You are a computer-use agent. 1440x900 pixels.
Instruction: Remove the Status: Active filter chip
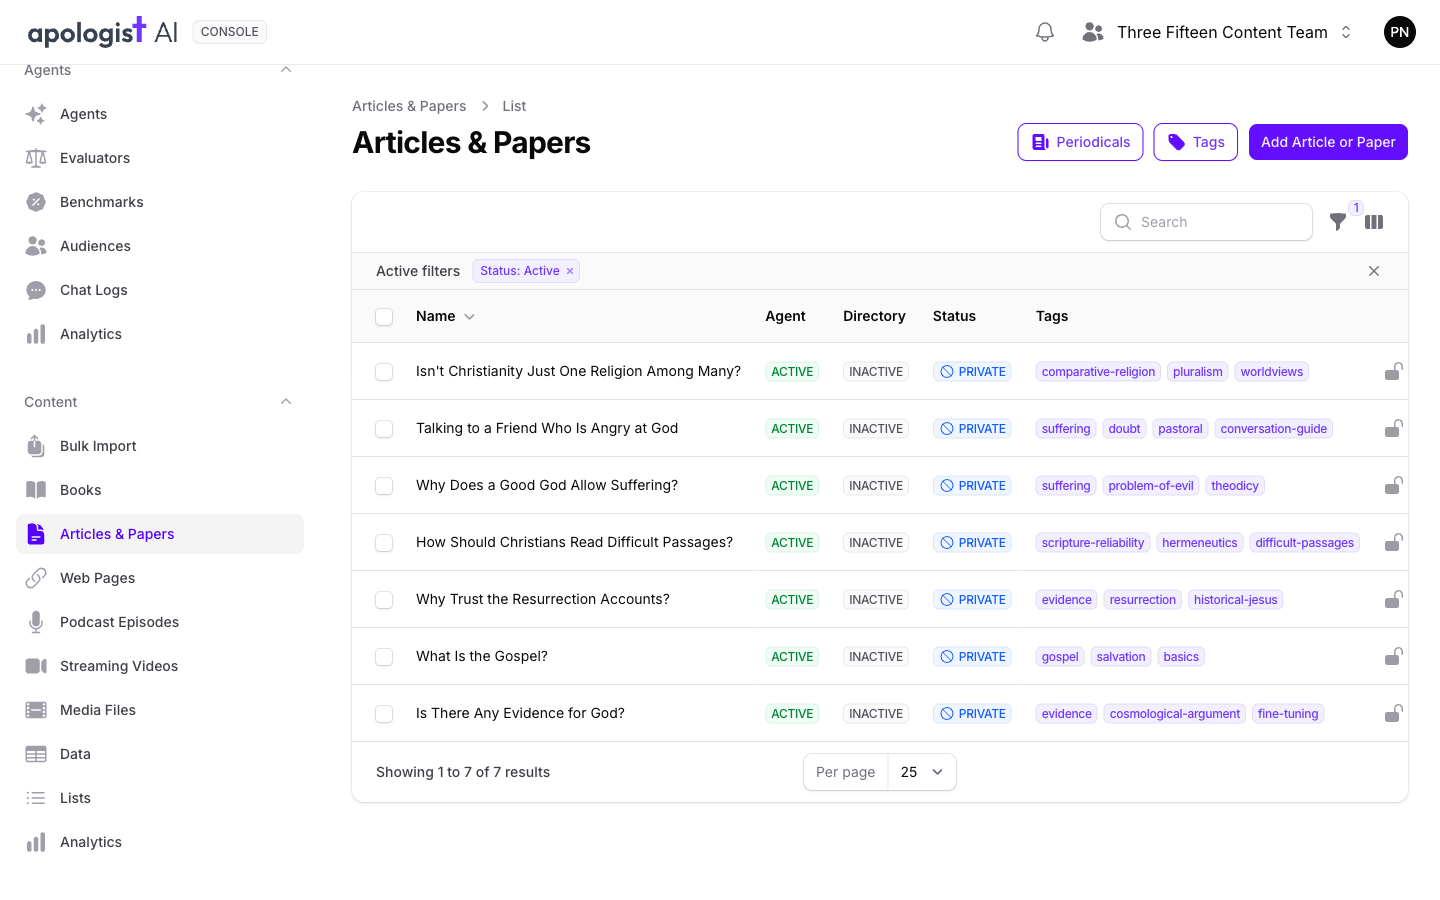570,271
